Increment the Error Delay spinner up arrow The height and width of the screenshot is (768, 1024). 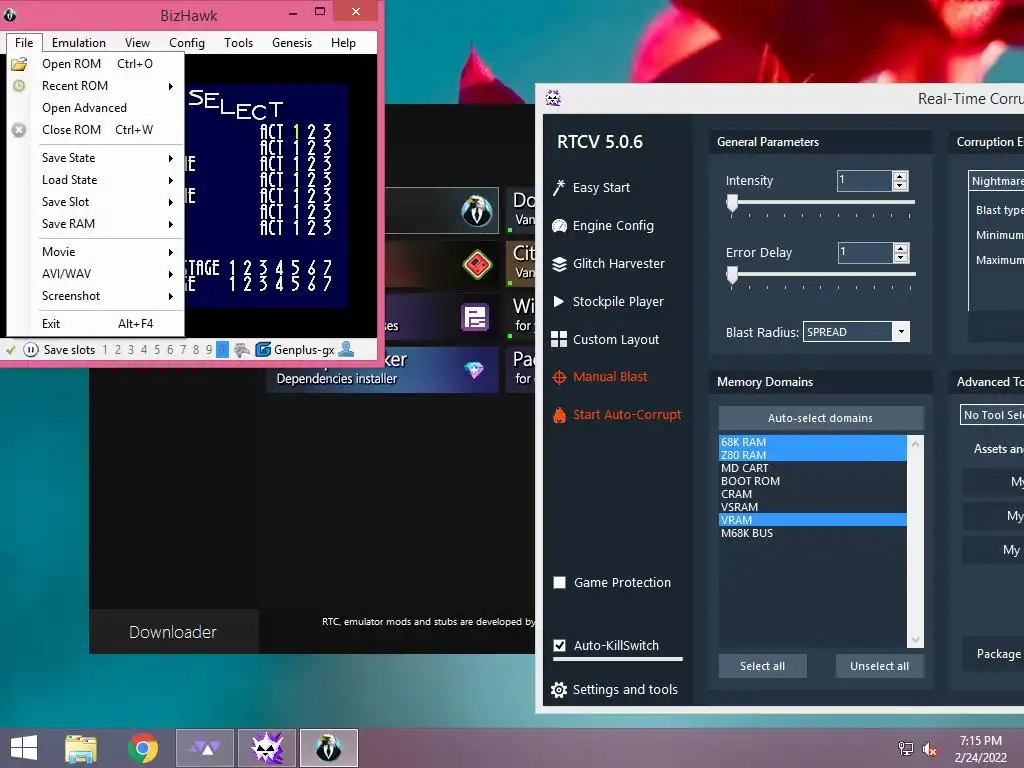[x=901, y=248]
